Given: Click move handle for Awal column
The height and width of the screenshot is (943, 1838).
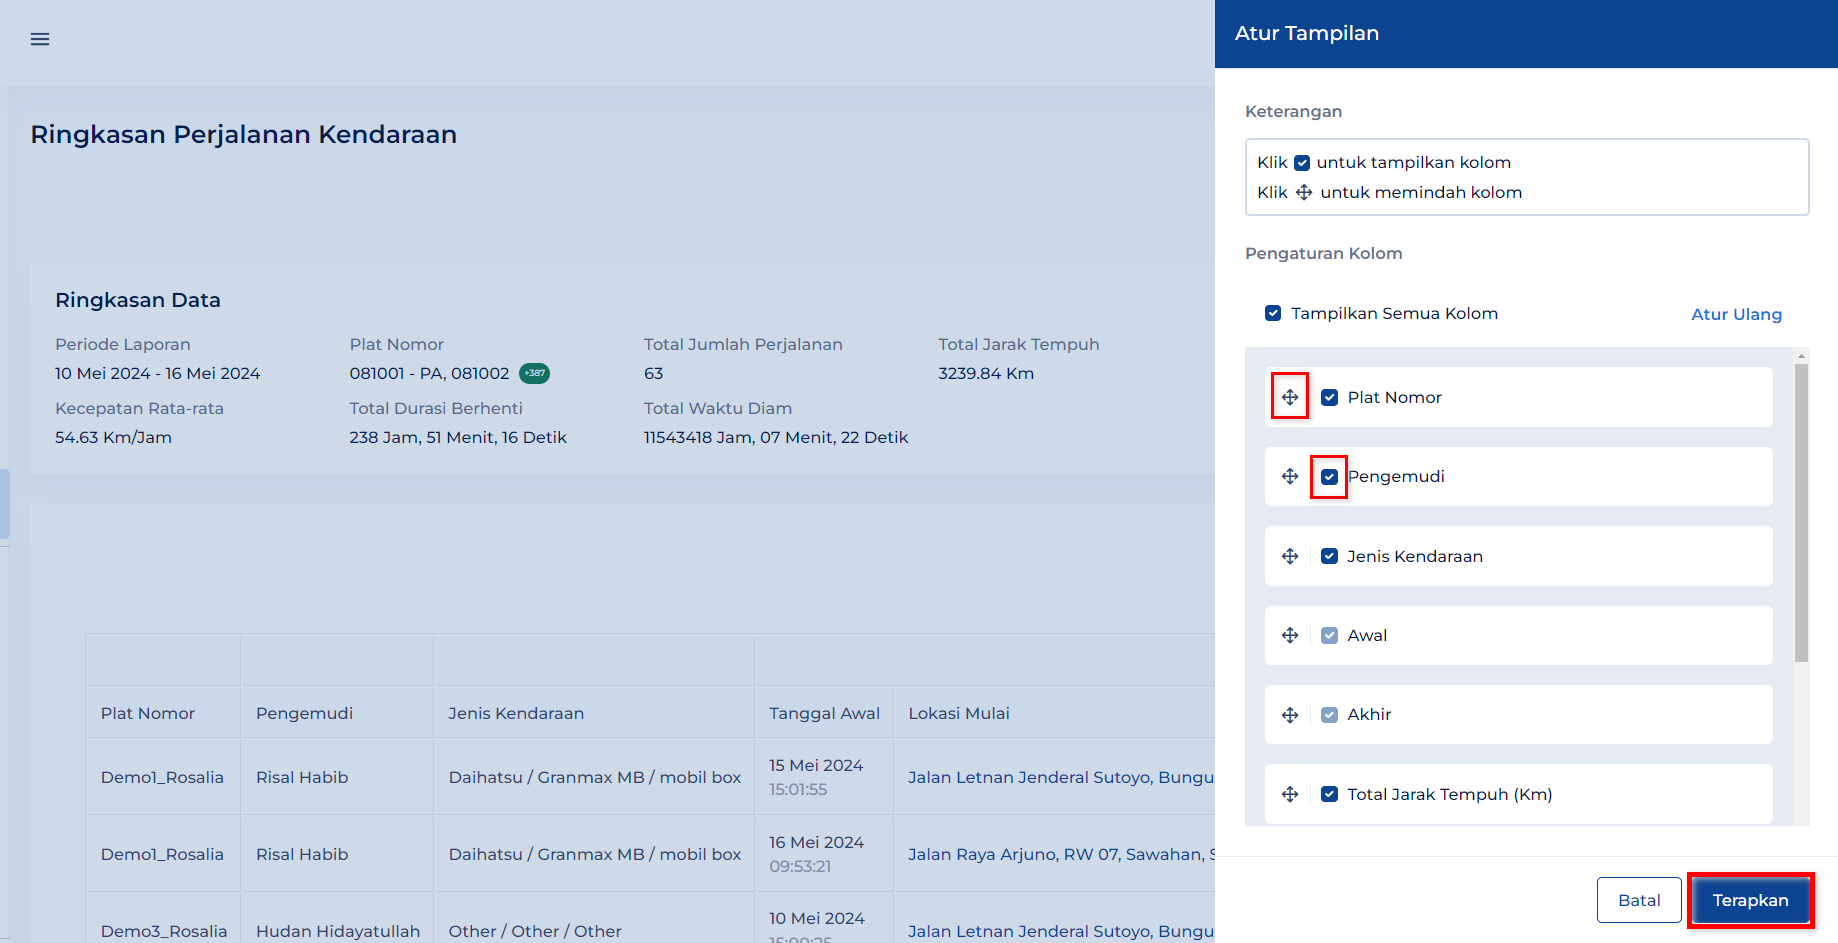Looking at the screenshot, I should 1290,635.
